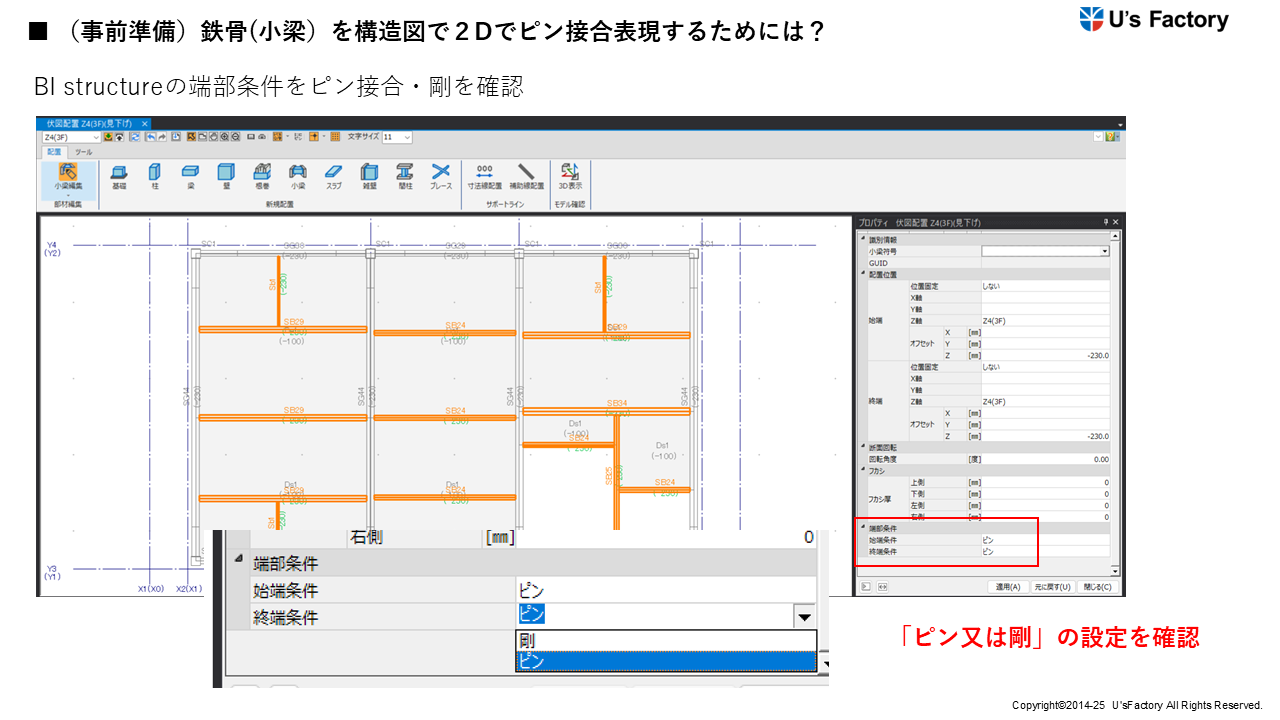Open the 3D表示 model view
Viewport: 1280px width, 720px height.
point(570,177)
